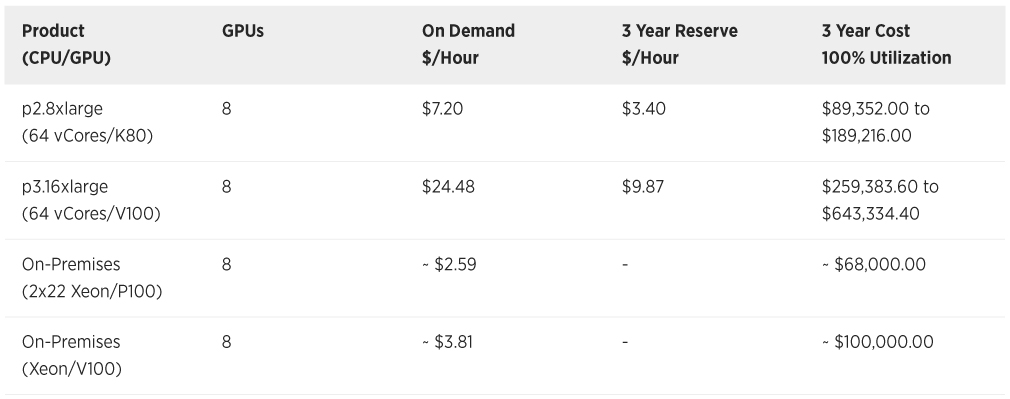
Task: Select the p3.16xlarge product cell
Action: (x=91, y=200)
